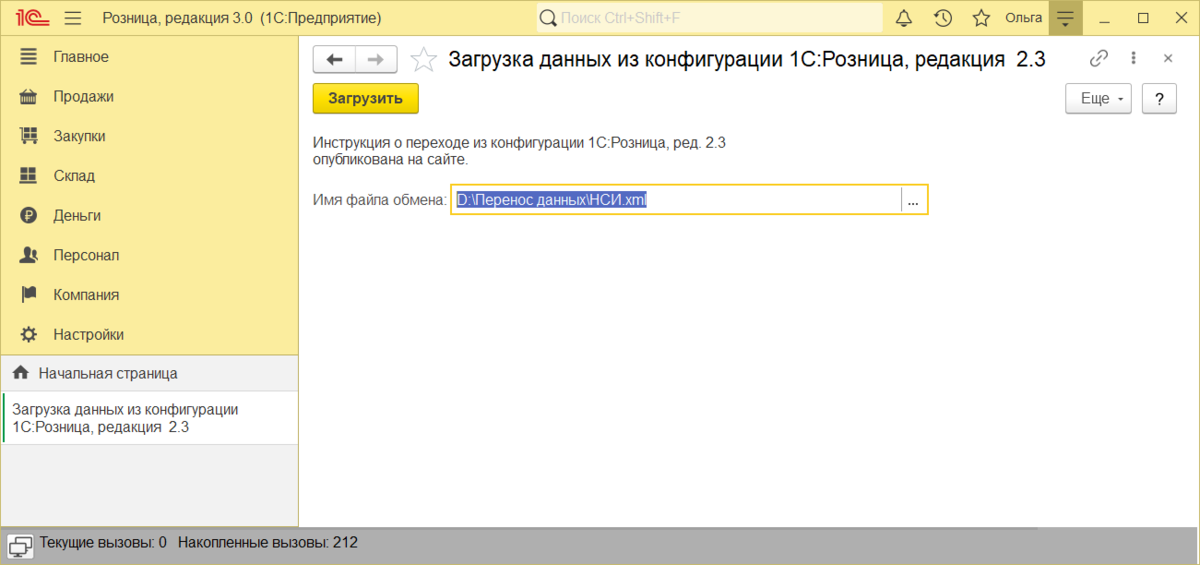Close the data loading form
Image resolution: width=1200 pixels, height=565 pixels.
point(1167,58)
